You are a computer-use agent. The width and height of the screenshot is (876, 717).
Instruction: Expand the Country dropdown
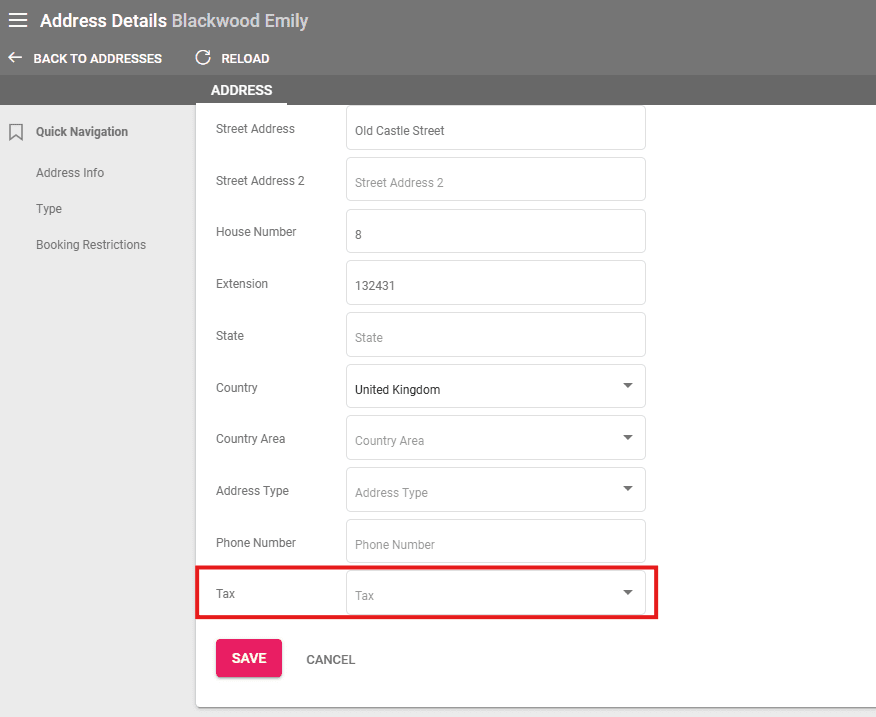coord(627,386)
